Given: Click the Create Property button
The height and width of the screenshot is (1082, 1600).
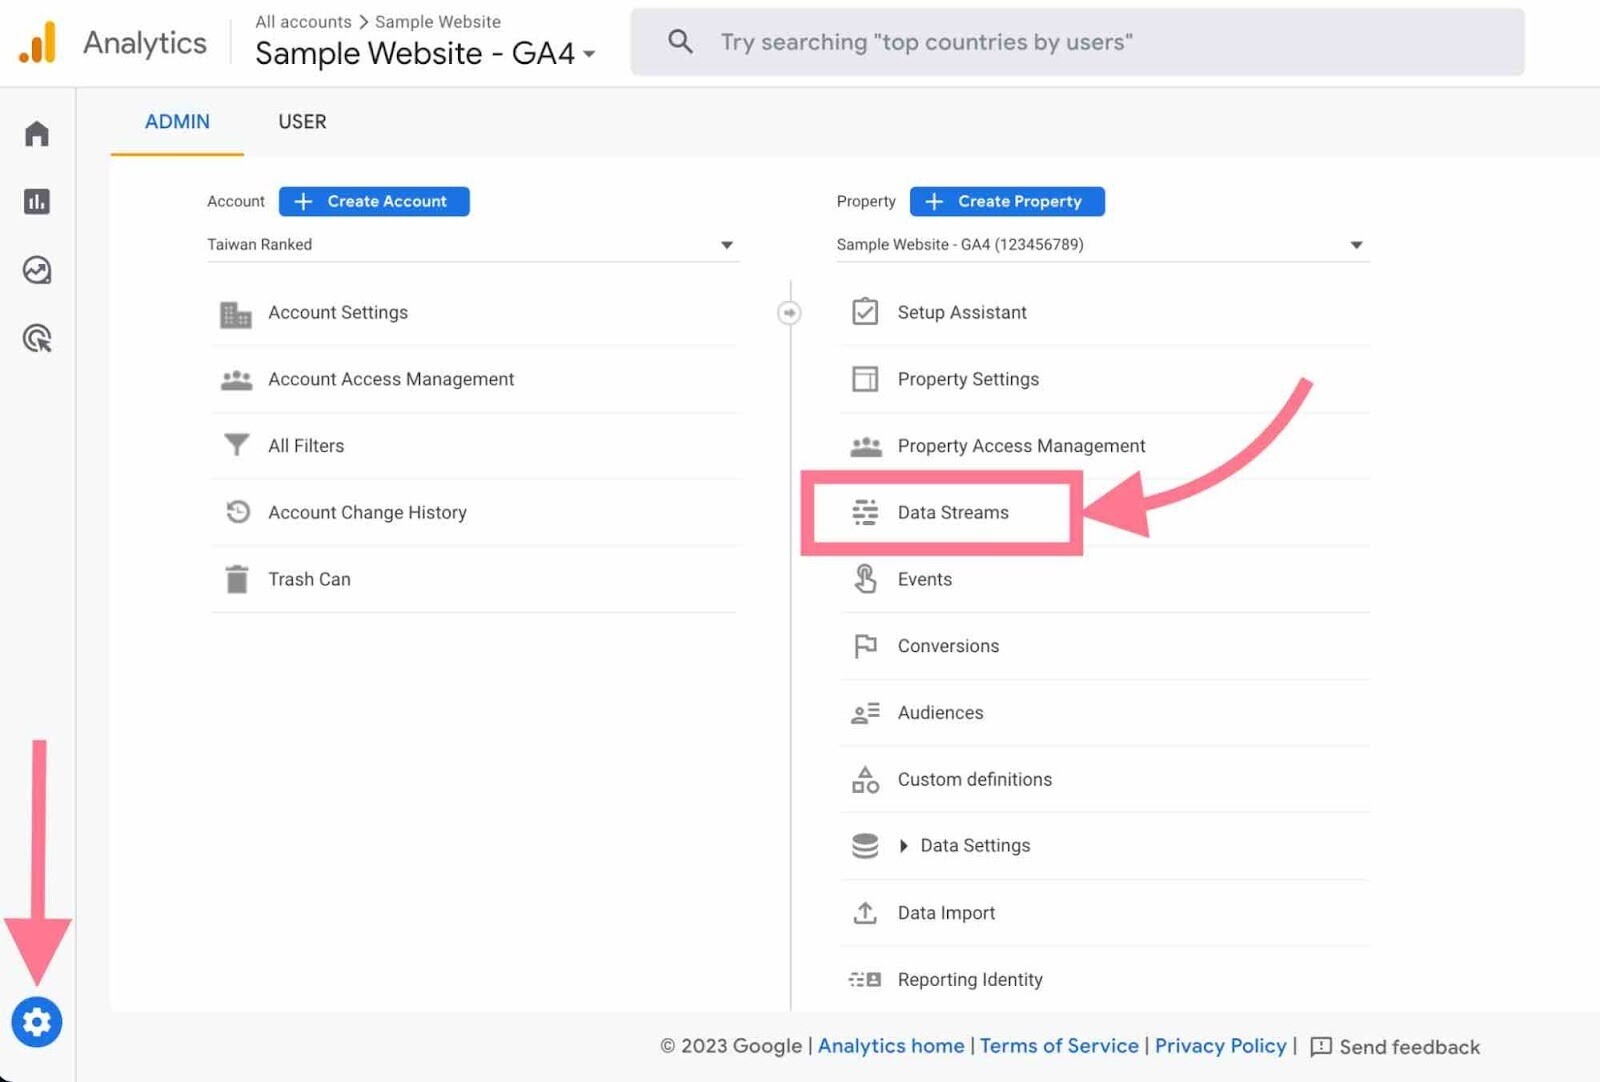Looking at the screenshot, I should pos(1006,201).
